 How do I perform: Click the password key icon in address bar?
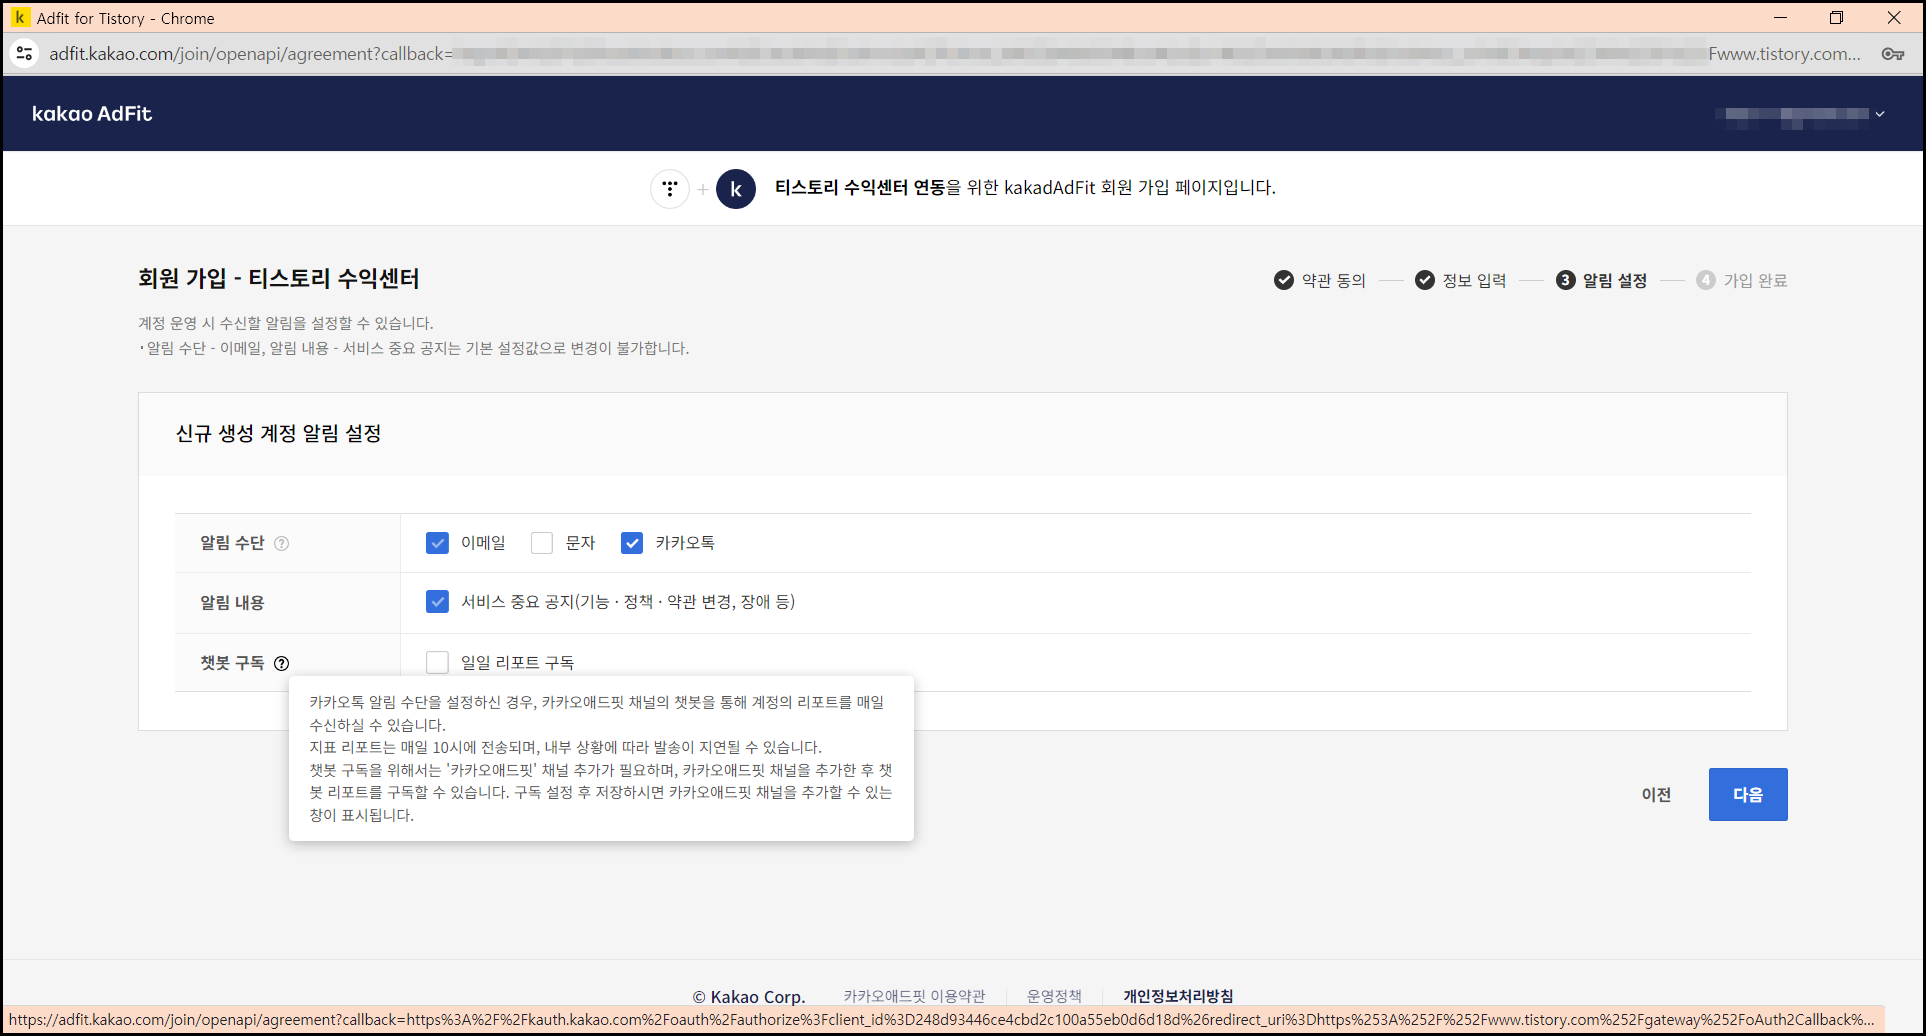click(x=1892, y=54)
